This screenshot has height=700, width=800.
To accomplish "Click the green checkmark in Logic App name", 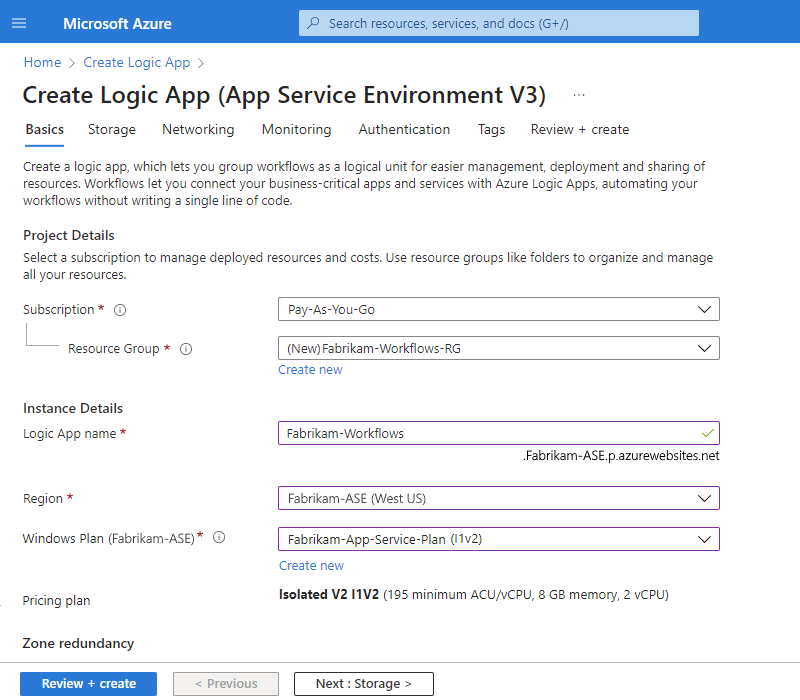I will [x=707, y=433].
